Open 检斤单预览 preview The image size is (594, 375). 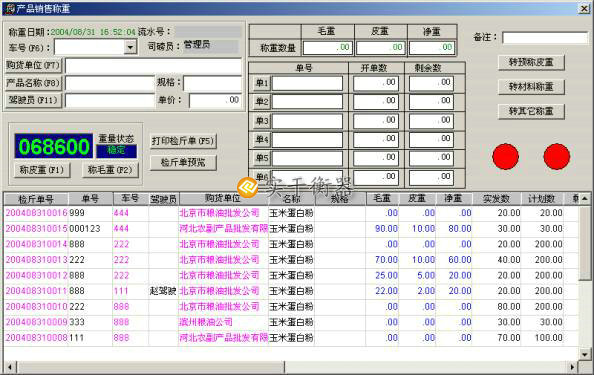click(x=183, y=162)
